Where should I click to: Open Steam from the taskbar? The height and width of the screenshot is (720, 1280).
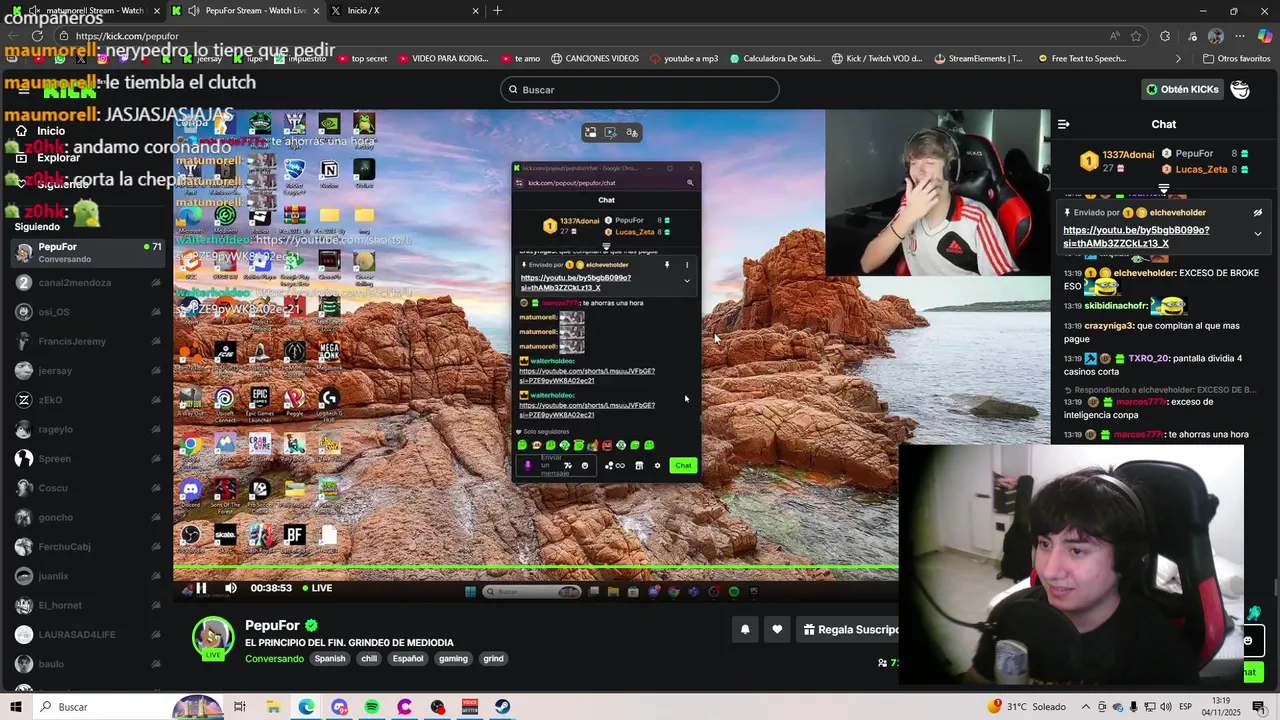click(502, 707)
